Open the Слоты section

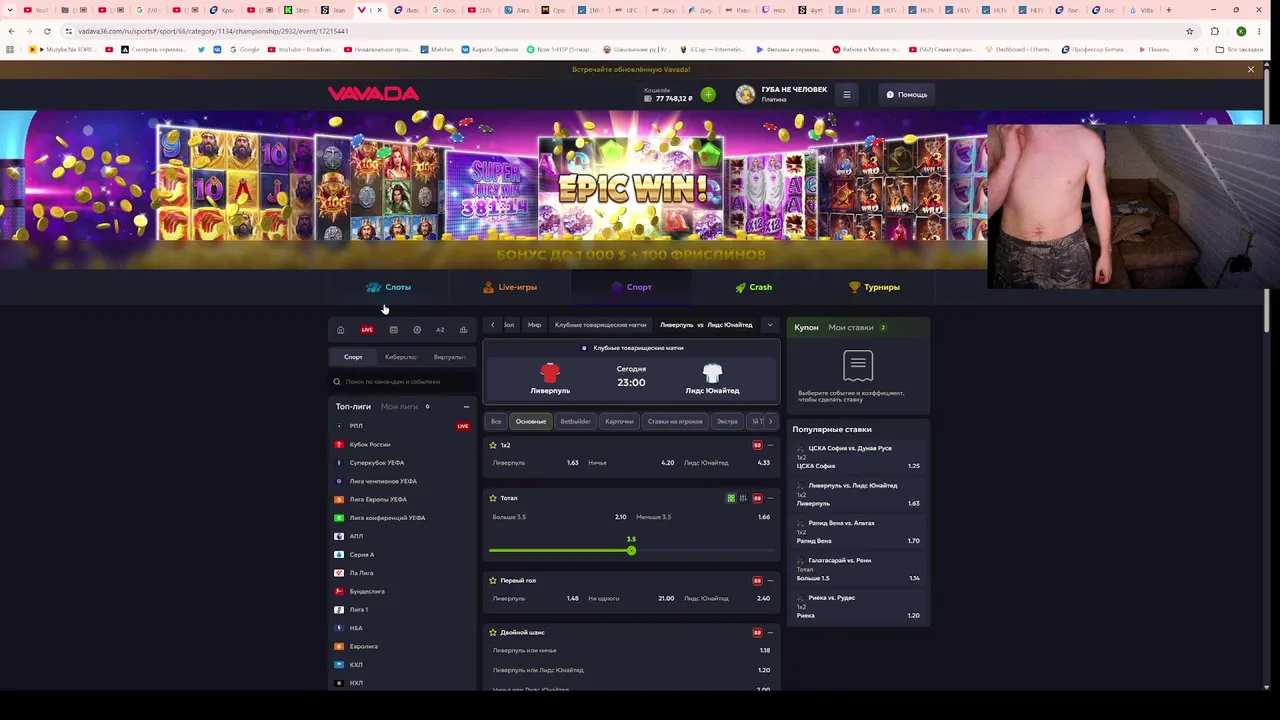click(x=388, y=287)
